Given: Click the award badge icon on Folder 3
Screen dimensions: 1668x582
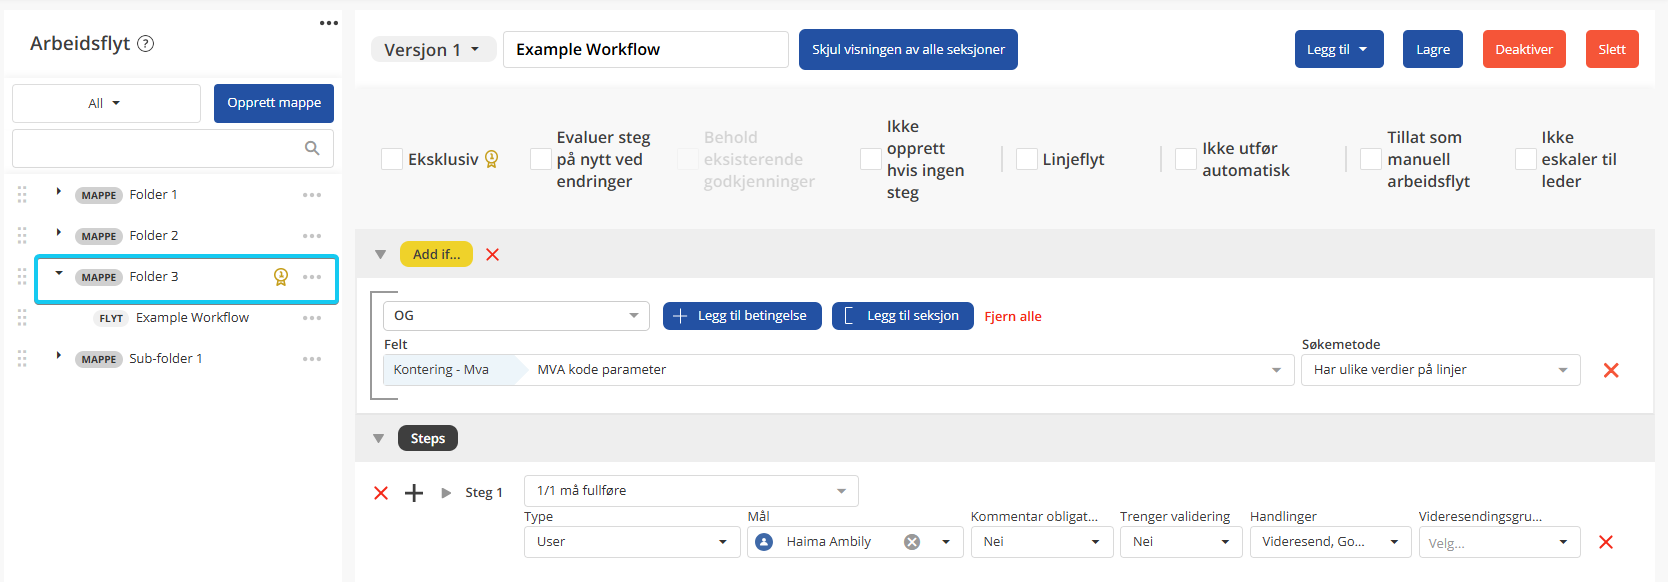Looking at the screenshot, I should click(x=281, y=277).
